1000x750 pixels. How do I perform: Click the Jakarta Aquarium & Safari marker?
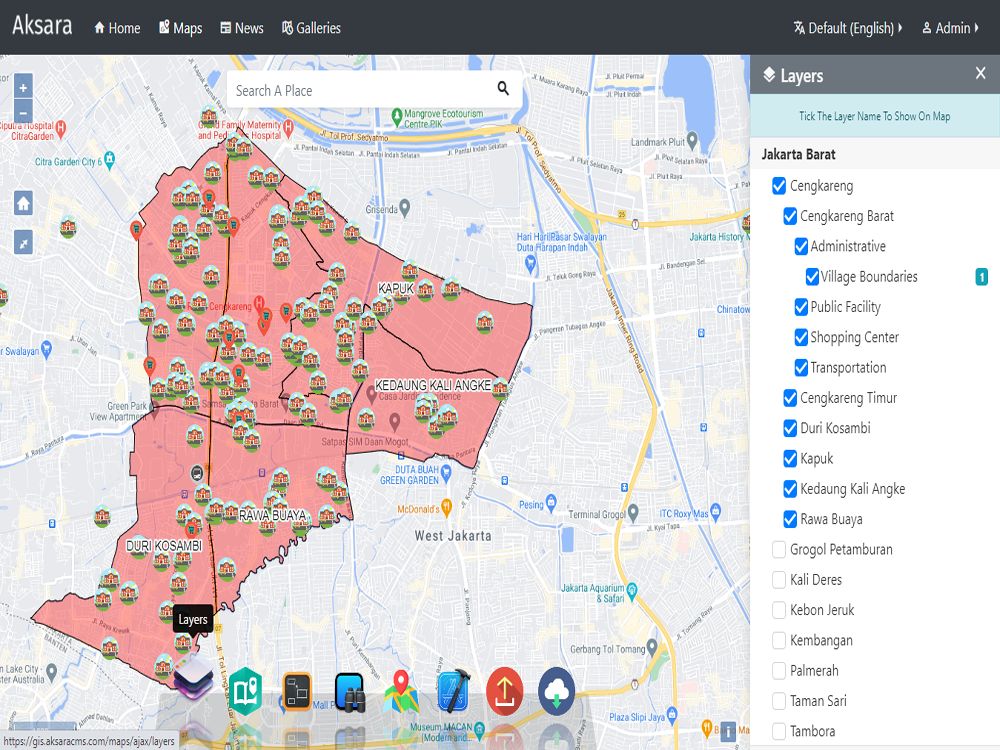[632, 590]
